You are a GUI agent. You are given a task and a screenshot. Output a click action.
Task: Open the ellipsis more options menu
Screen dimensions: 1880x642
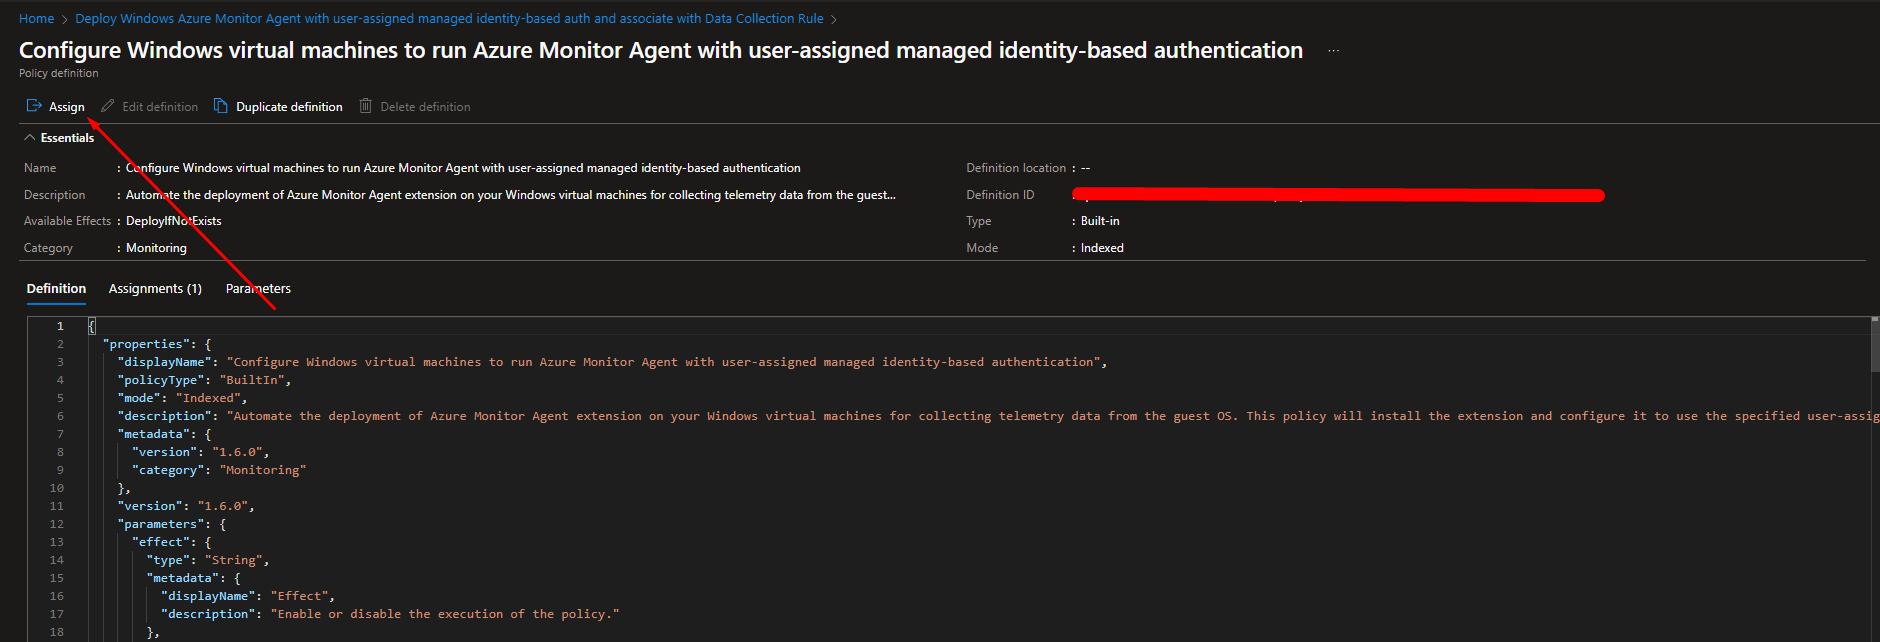pos(1333,51)
